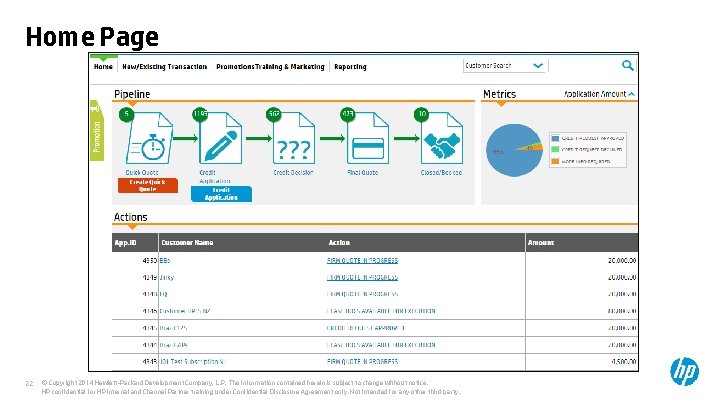Open Firm Quote In Progress link for app 4349
The height and width of the screenshot is (405, 720).
click(362, 278)
